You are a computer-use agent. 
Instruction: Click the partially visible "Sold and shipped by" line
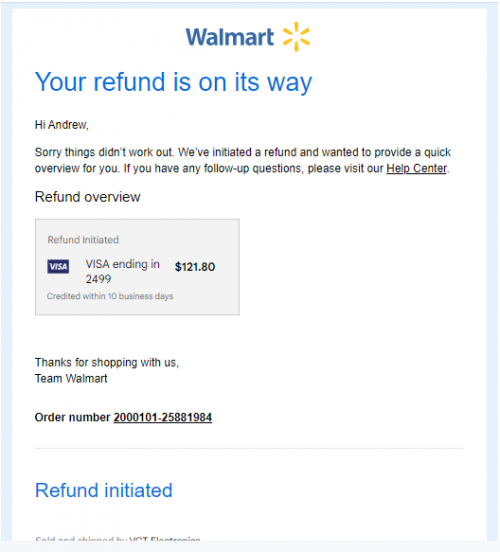118,539
